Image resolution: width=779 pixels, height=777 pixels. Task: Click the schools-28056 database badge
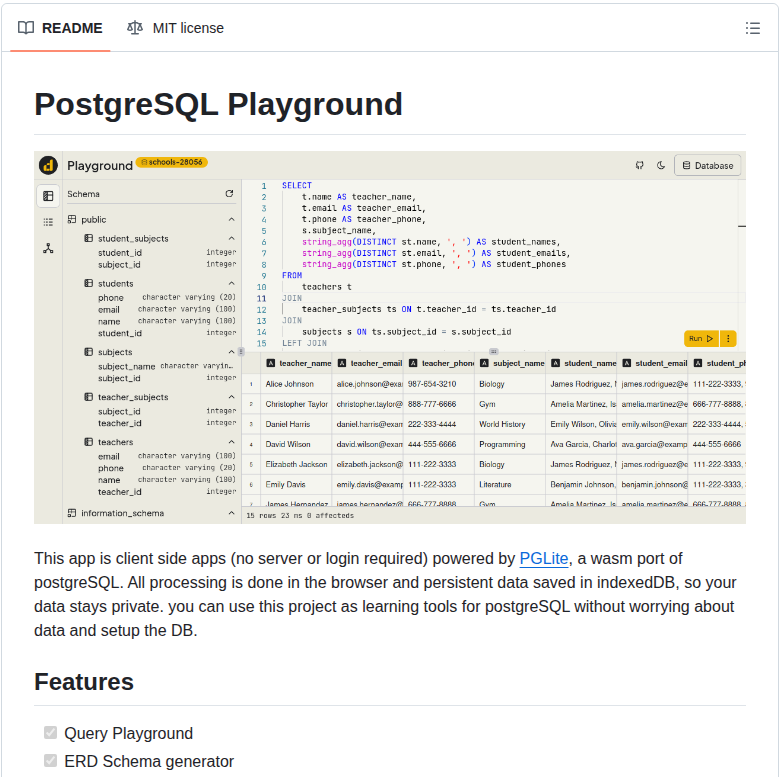click(171, 162)
